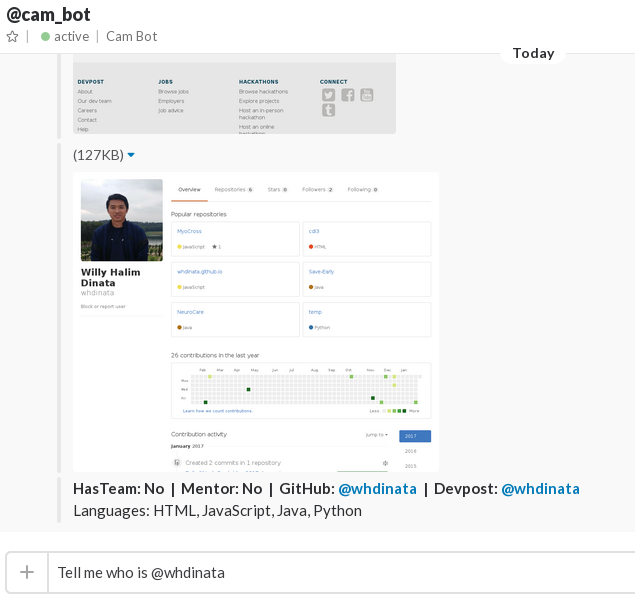635x614 pixels.
Task: Click the plus attachment button
Action: coord(27,572)
